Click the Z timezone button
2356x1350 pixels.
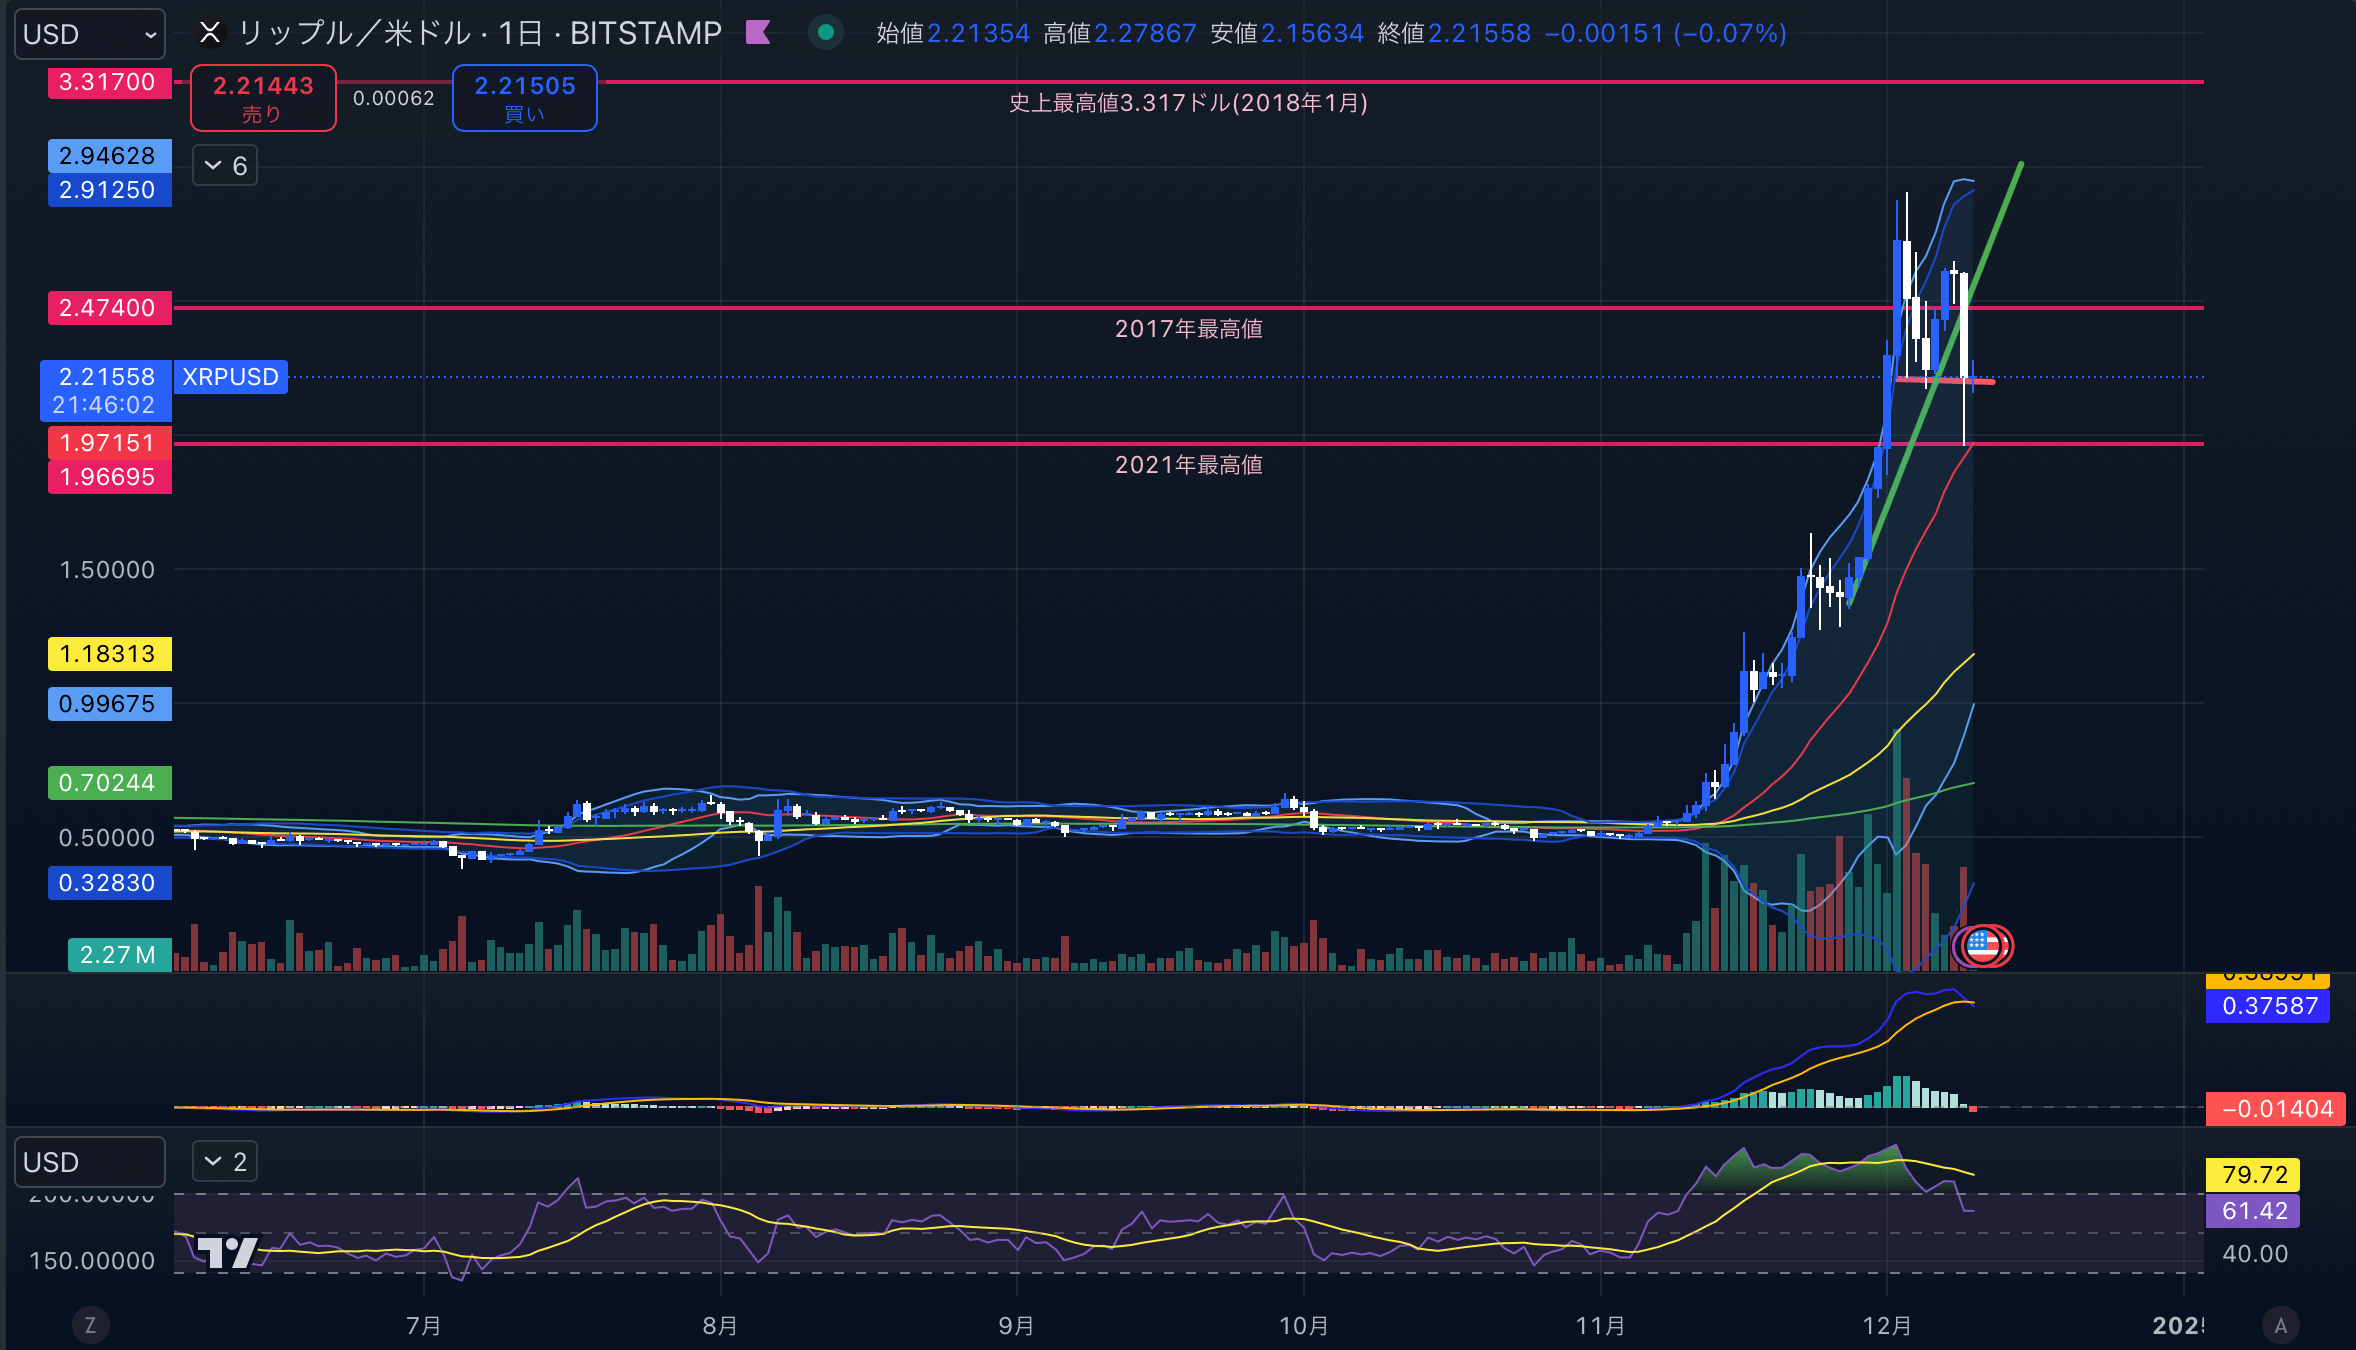point(90,1325)
